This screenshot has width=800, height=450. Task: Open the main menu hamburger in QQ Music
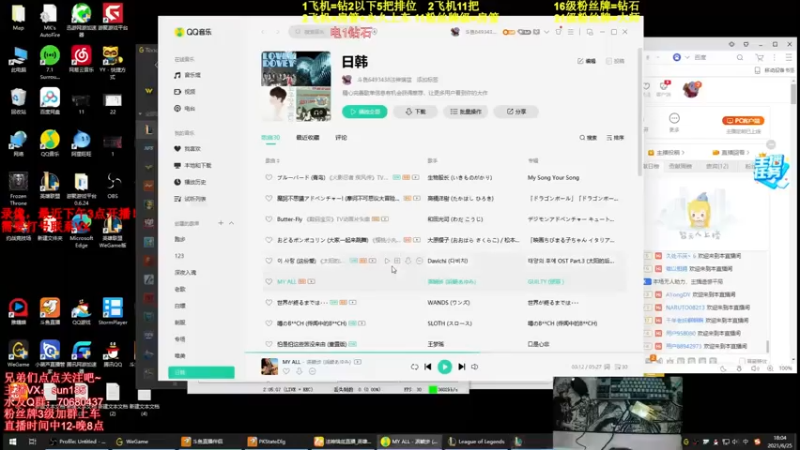coord(570,32)
